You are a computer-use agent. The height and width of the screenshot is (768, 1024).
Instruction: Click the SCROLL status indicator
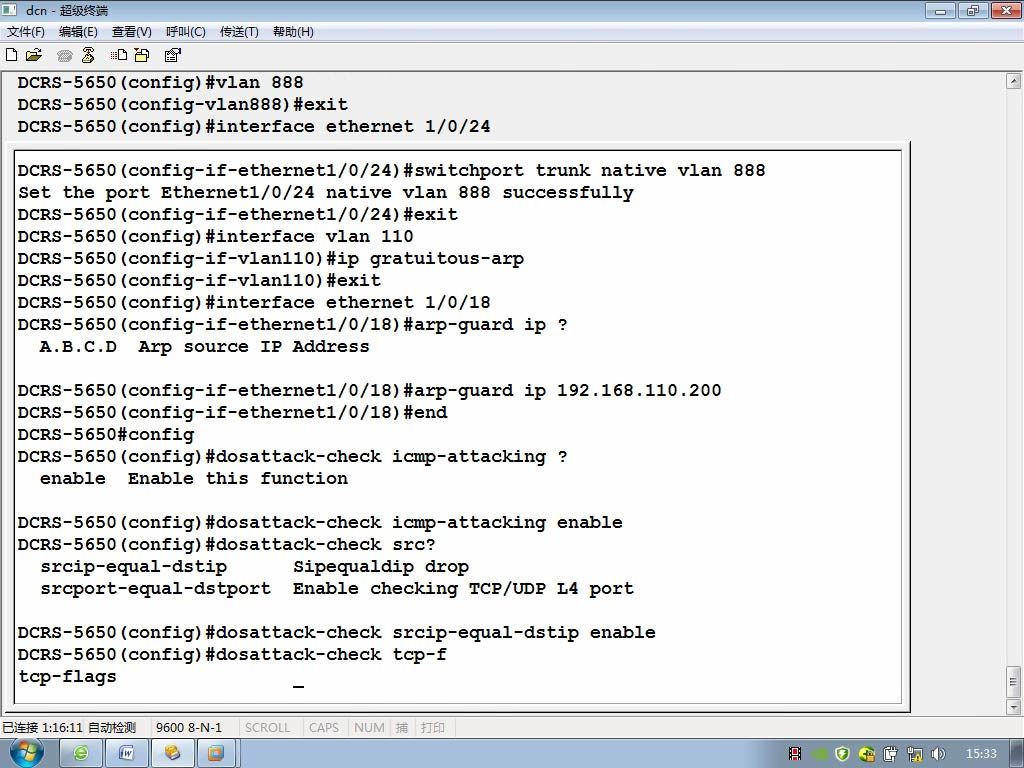pos(267,728)
